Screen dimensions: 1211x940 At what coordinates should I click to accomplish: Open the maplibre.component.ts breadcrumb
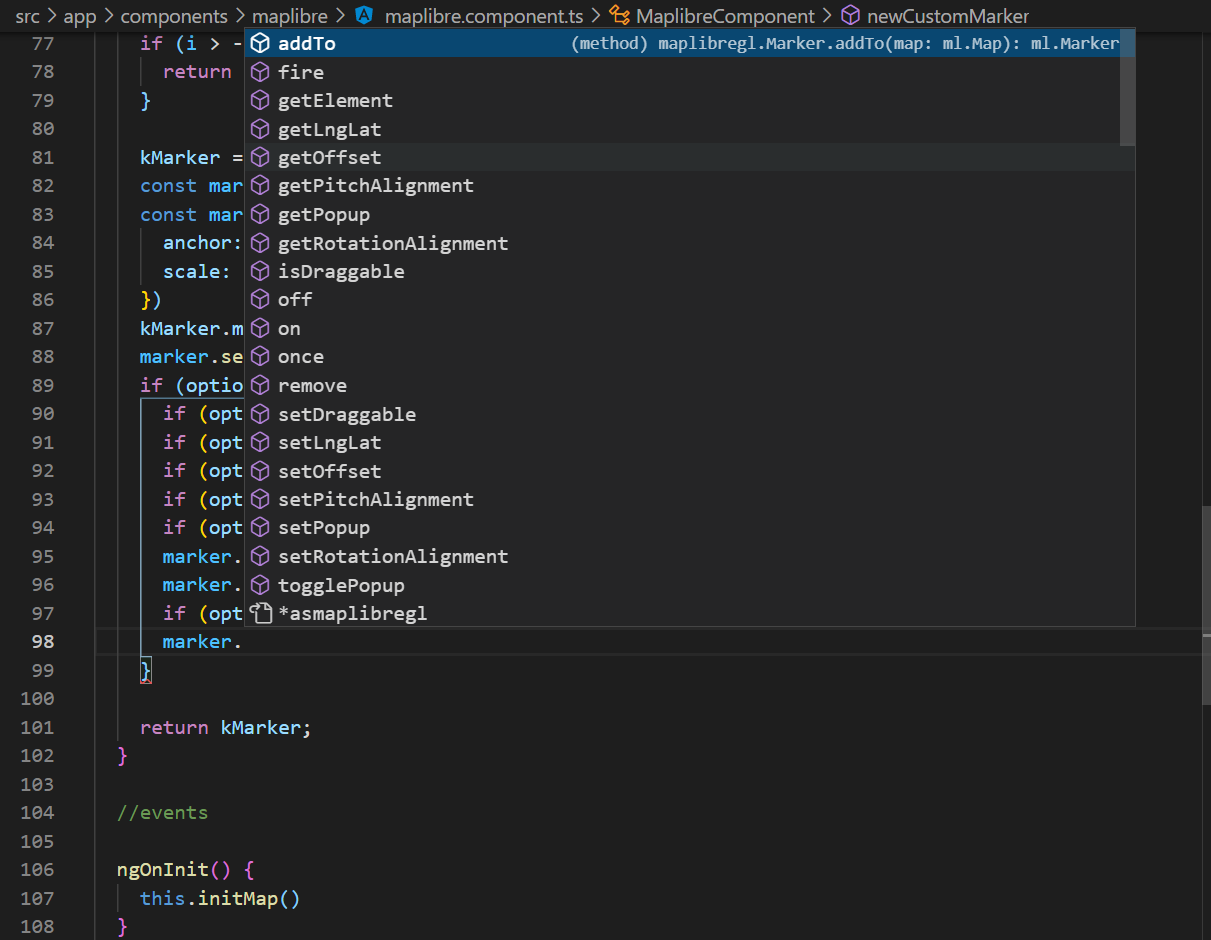point(484,16)
